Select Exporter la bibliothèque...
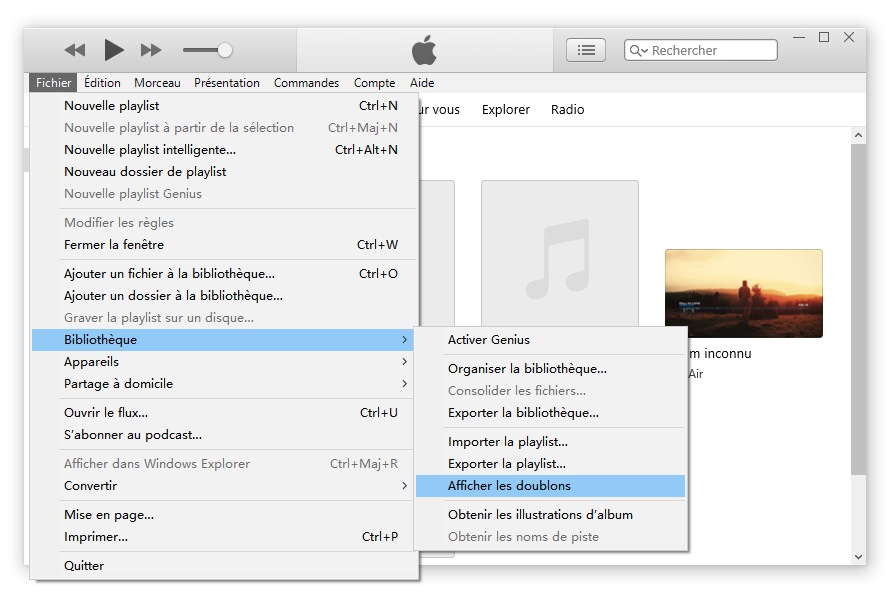Screen dimensions: 896x603 [550, 413]
